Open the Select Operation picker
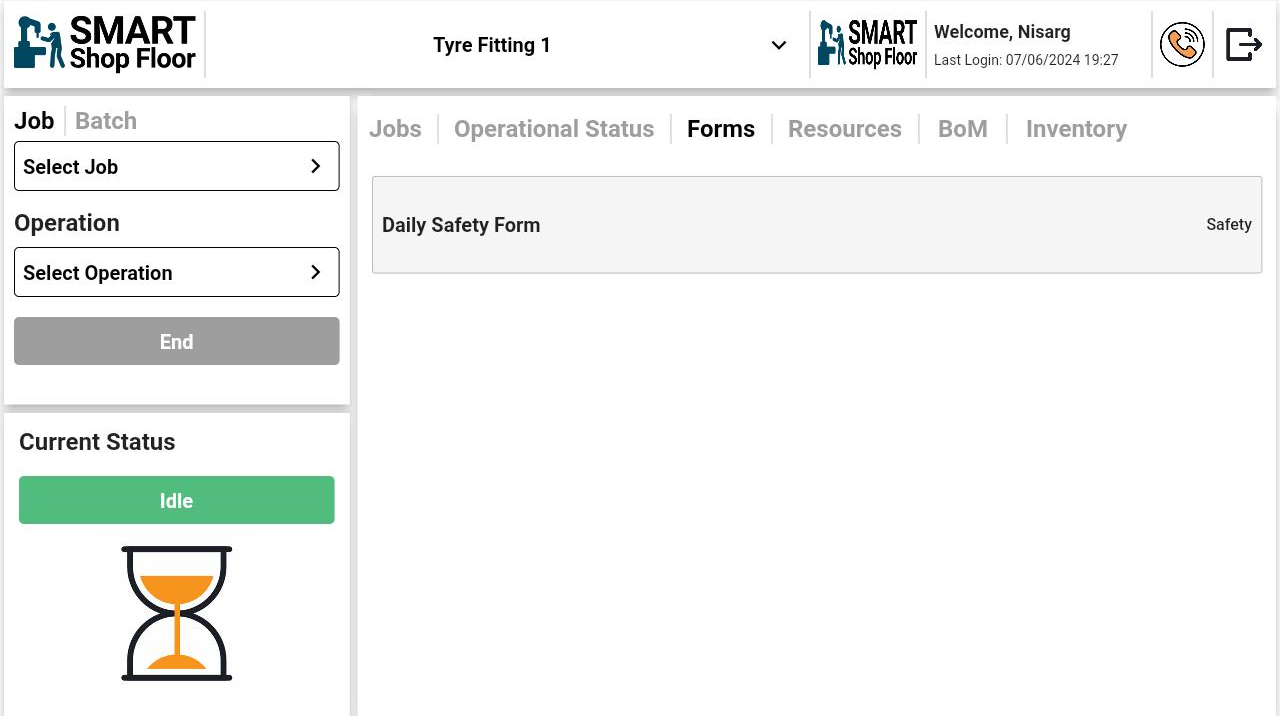 tap(176, 272)
